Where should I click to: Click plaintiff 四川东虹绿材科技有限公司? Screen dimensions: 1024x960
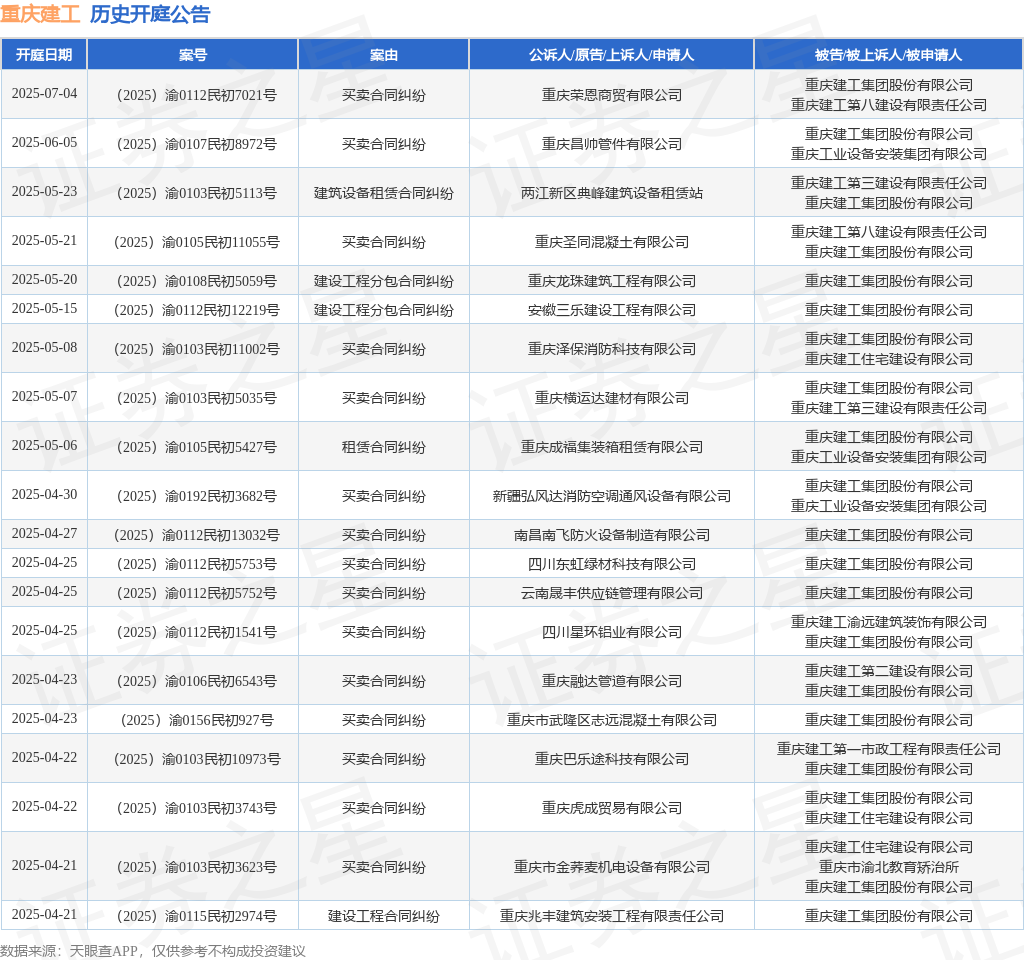(x=611, y=564)
